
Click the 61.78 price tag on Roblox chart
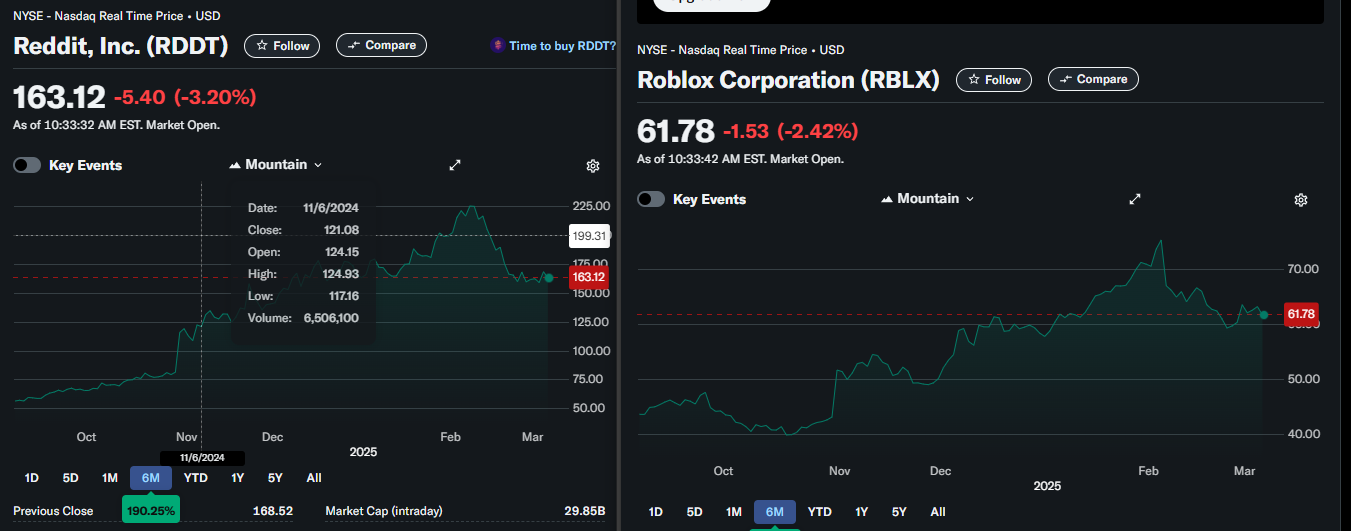1301,314
